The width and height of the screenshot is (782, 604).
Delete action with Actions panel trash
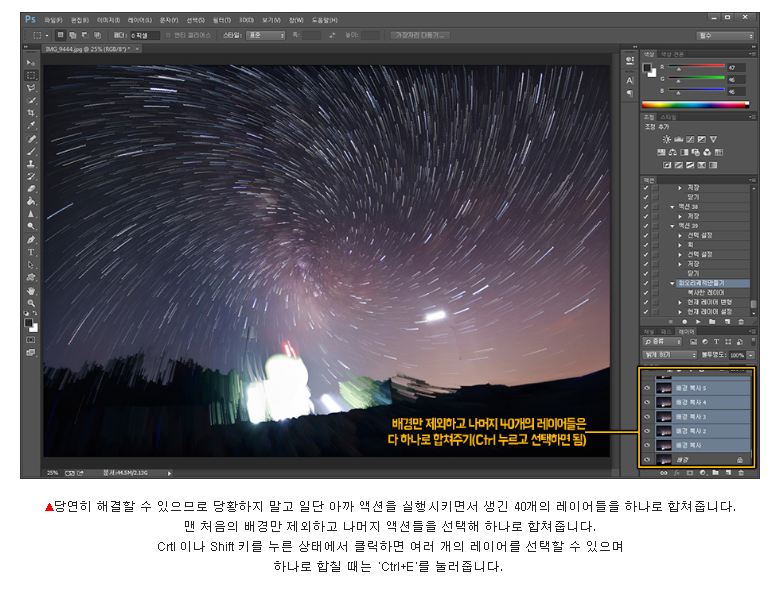point(741,322)
